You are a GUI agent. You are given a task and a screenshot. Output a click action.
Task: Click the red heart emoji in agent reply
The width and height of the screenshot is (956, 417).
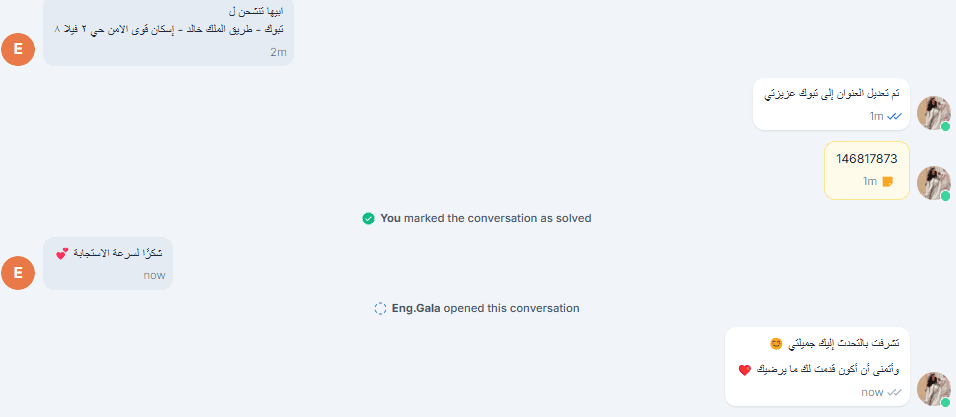tap(743, 370)
